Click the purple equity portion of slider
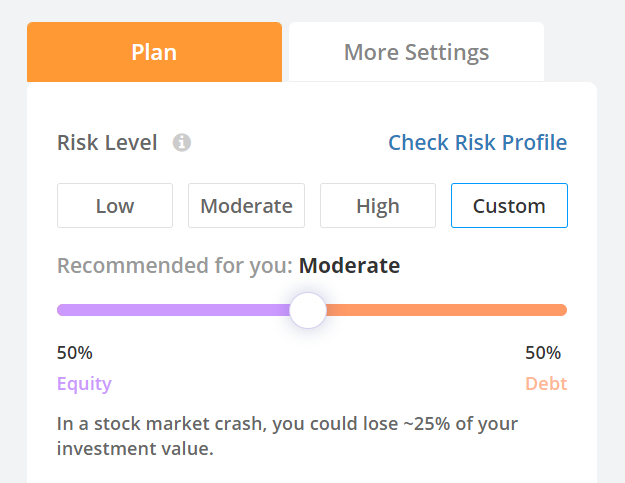Image resolution: width=625 pixels, height=483 pixels. (173, 310)
